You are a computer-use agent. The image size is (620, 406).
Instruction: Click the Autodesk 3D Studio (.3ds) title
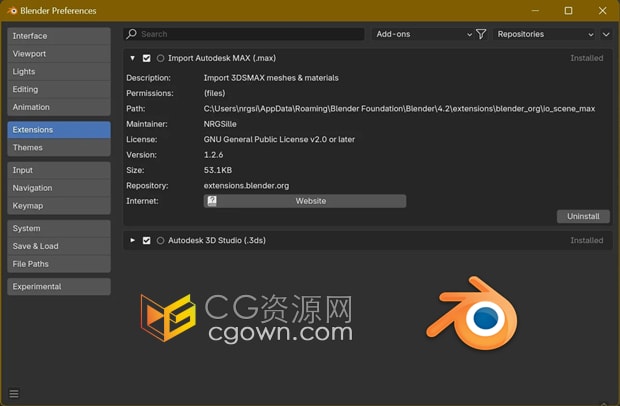[217, 240]
